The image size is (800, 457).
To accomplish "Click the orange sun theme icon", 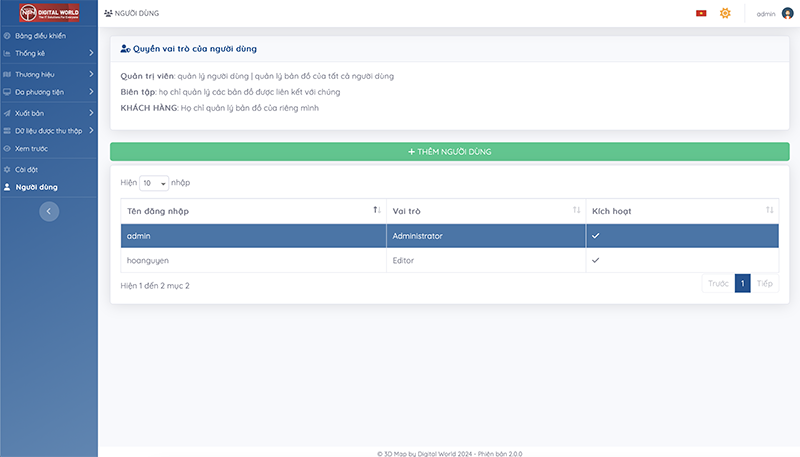I will (x=726, y=13).
